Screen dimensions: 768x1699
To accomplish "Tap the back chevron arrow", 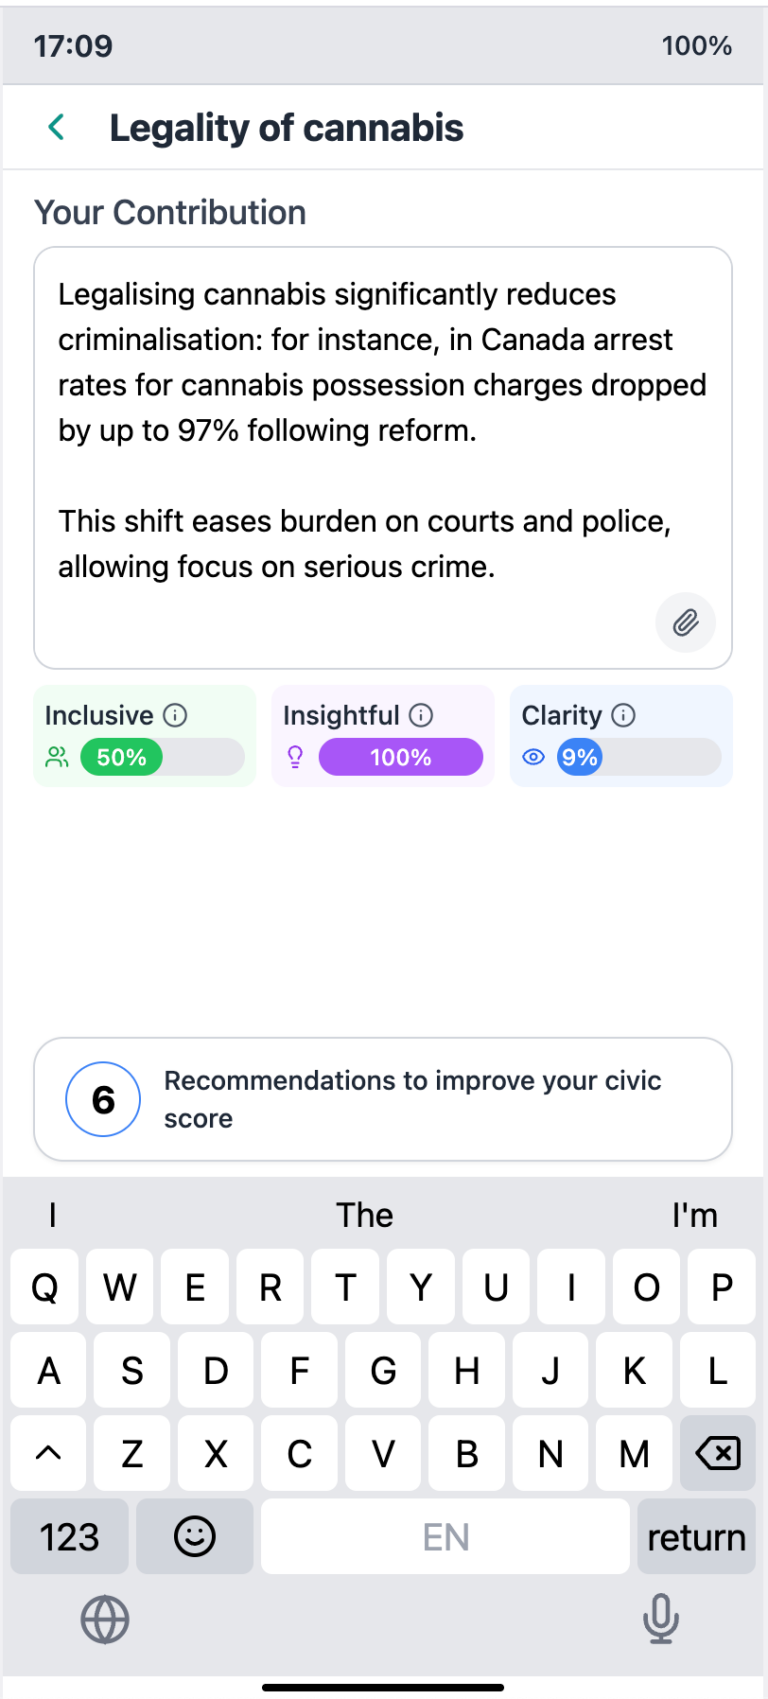I will click(57, 127).
